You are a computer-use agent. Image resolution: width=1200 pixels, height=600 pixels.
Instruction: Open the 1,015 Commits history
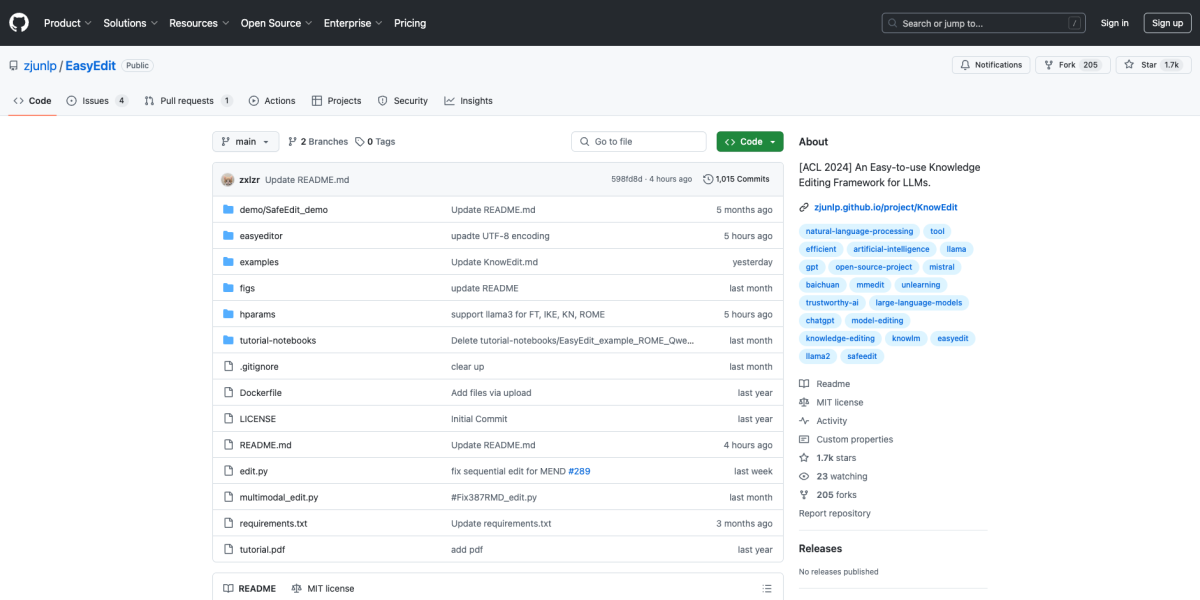pyautogui.click(x=736, y=179)
